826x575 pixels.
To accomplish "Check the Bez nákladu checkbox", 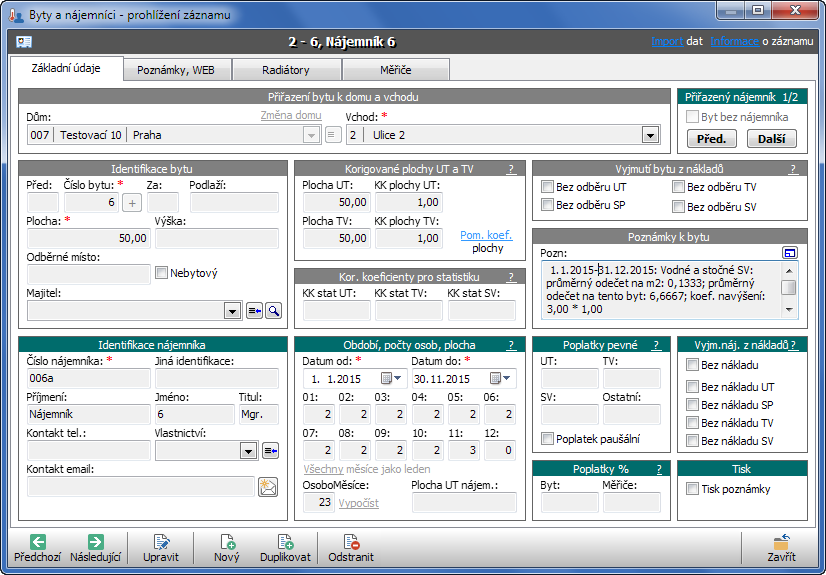I will (692, 364).
